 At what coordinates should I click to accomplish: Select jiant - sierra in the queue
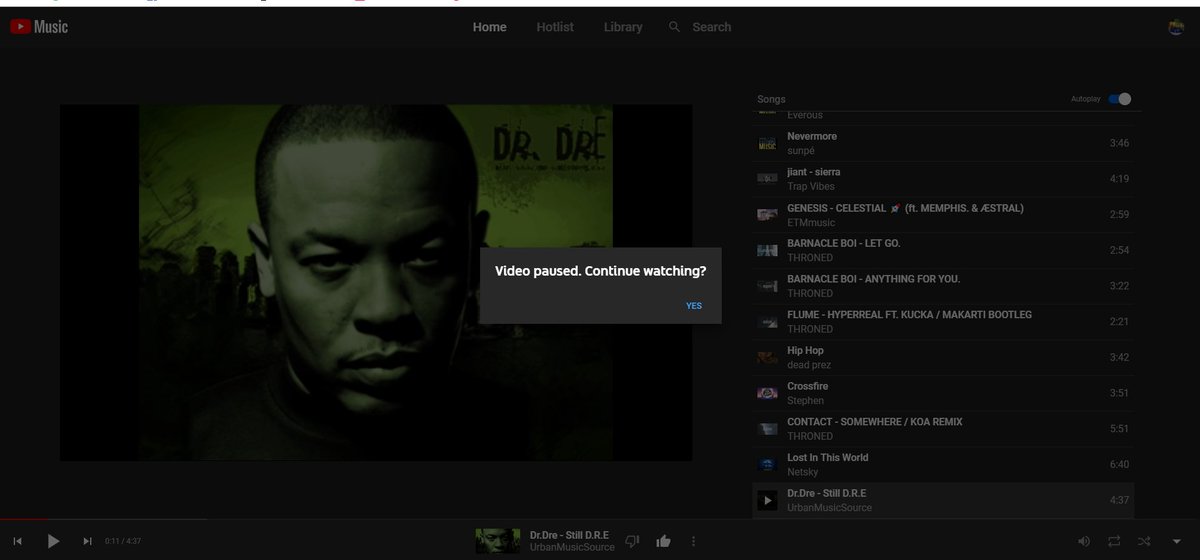pos(945,179)
